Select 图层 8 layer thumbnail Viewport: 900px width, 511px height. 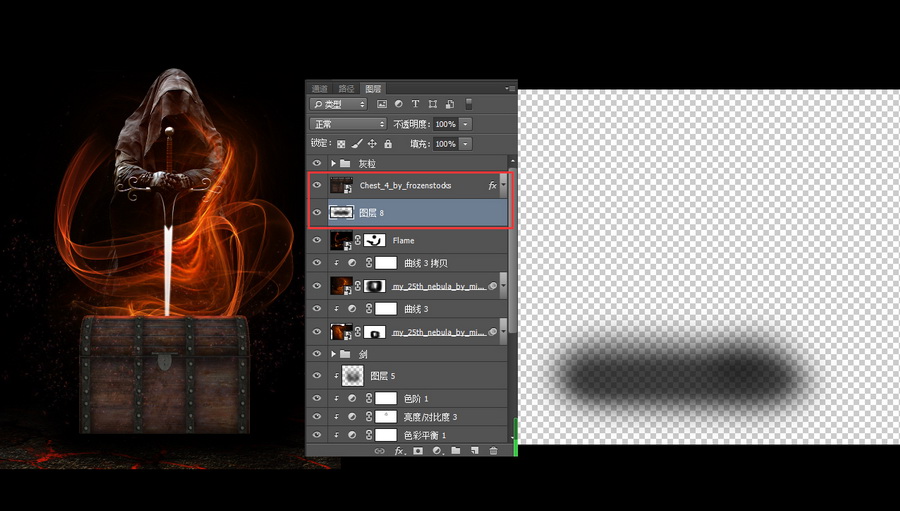point(341,212)
